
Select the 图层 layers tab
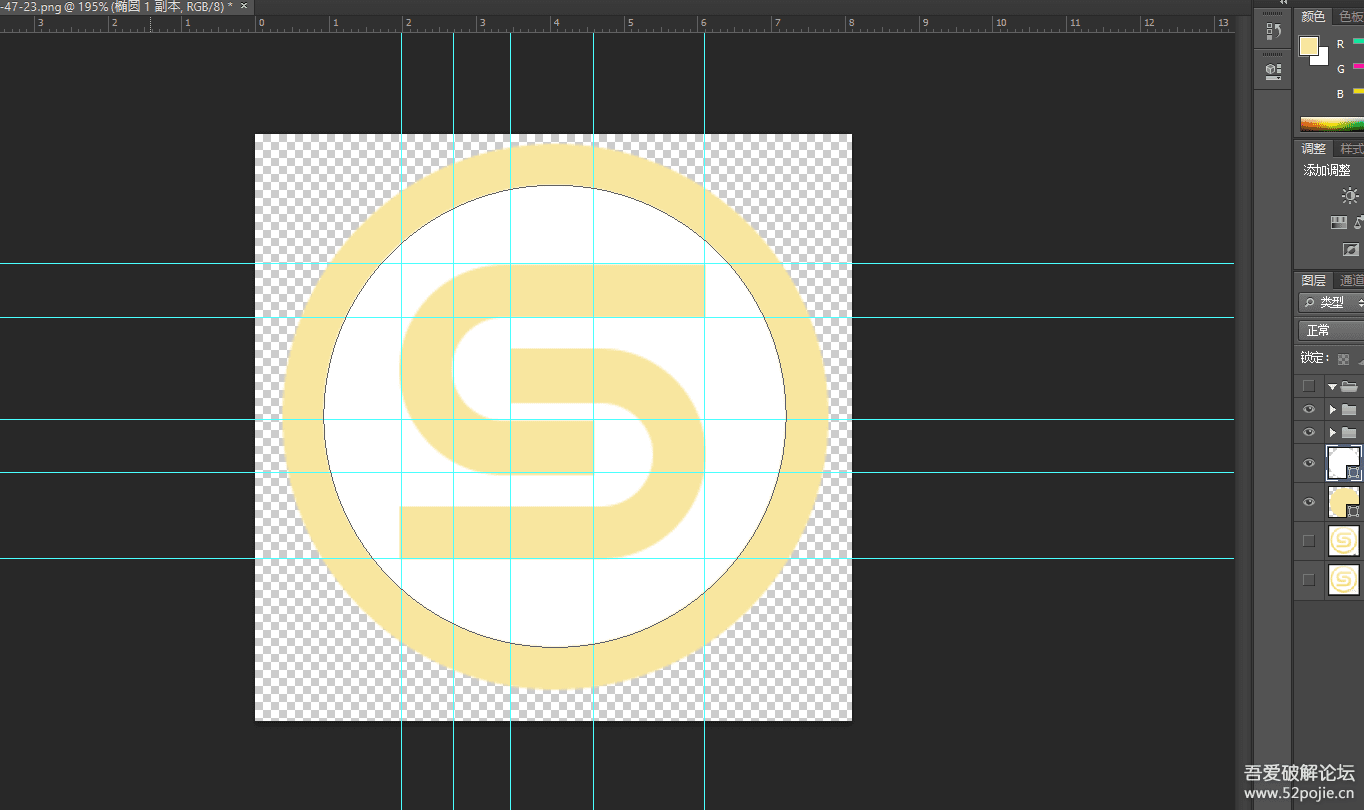pyautogui.click(x=1313, y=280)
